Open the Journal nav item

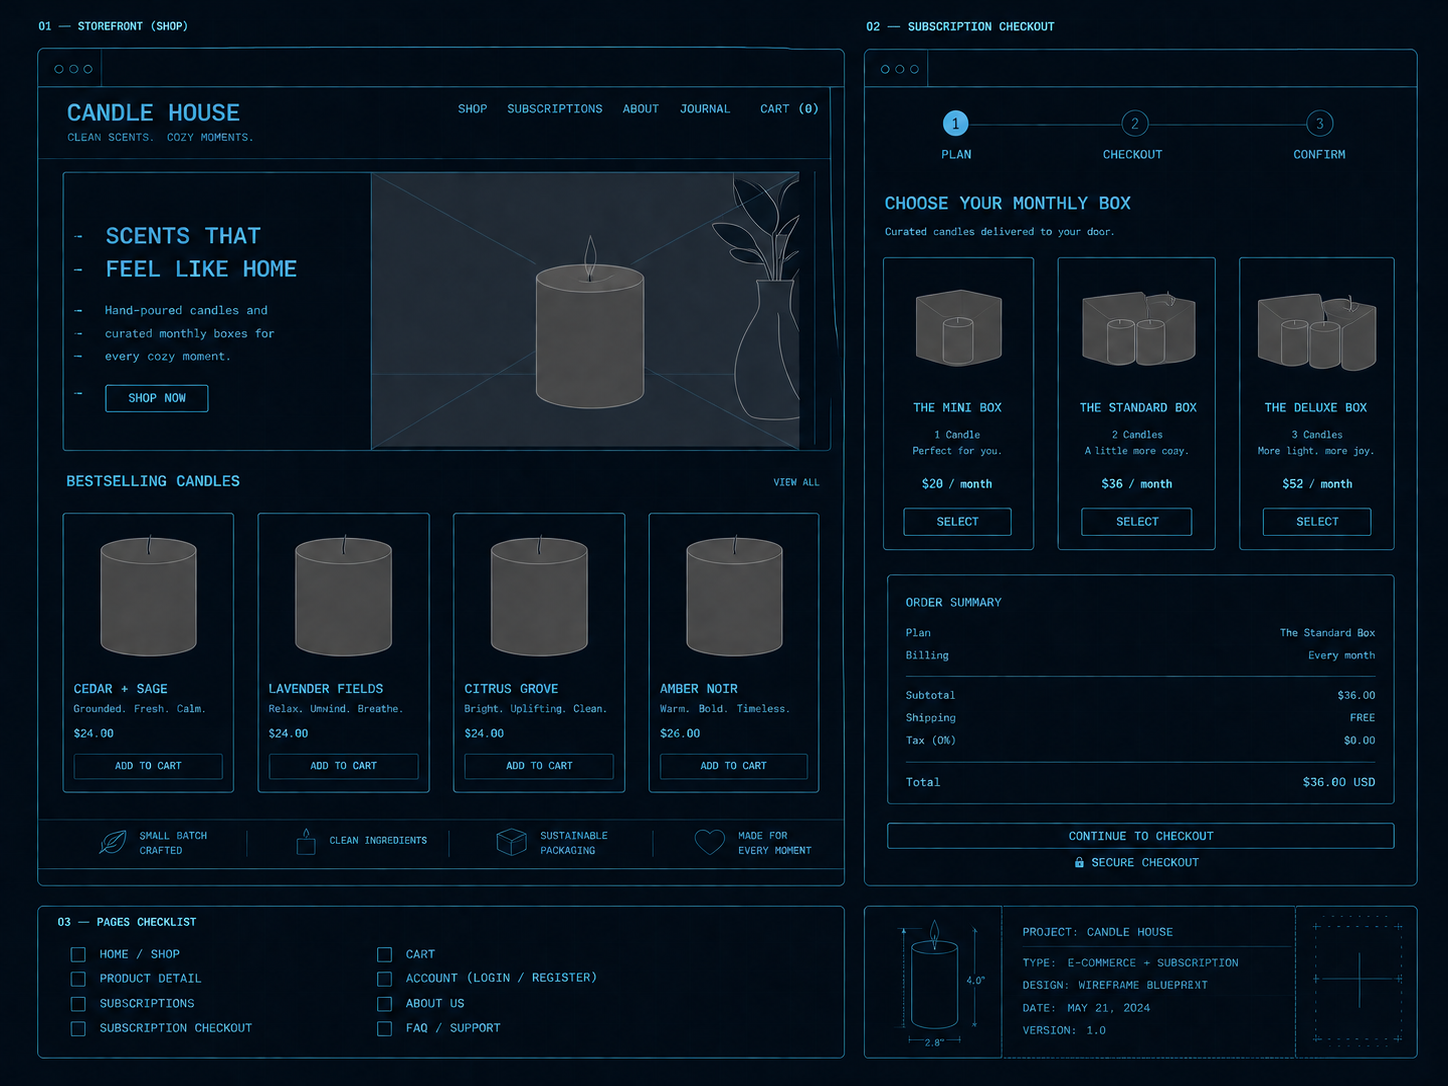click(705, 109)
